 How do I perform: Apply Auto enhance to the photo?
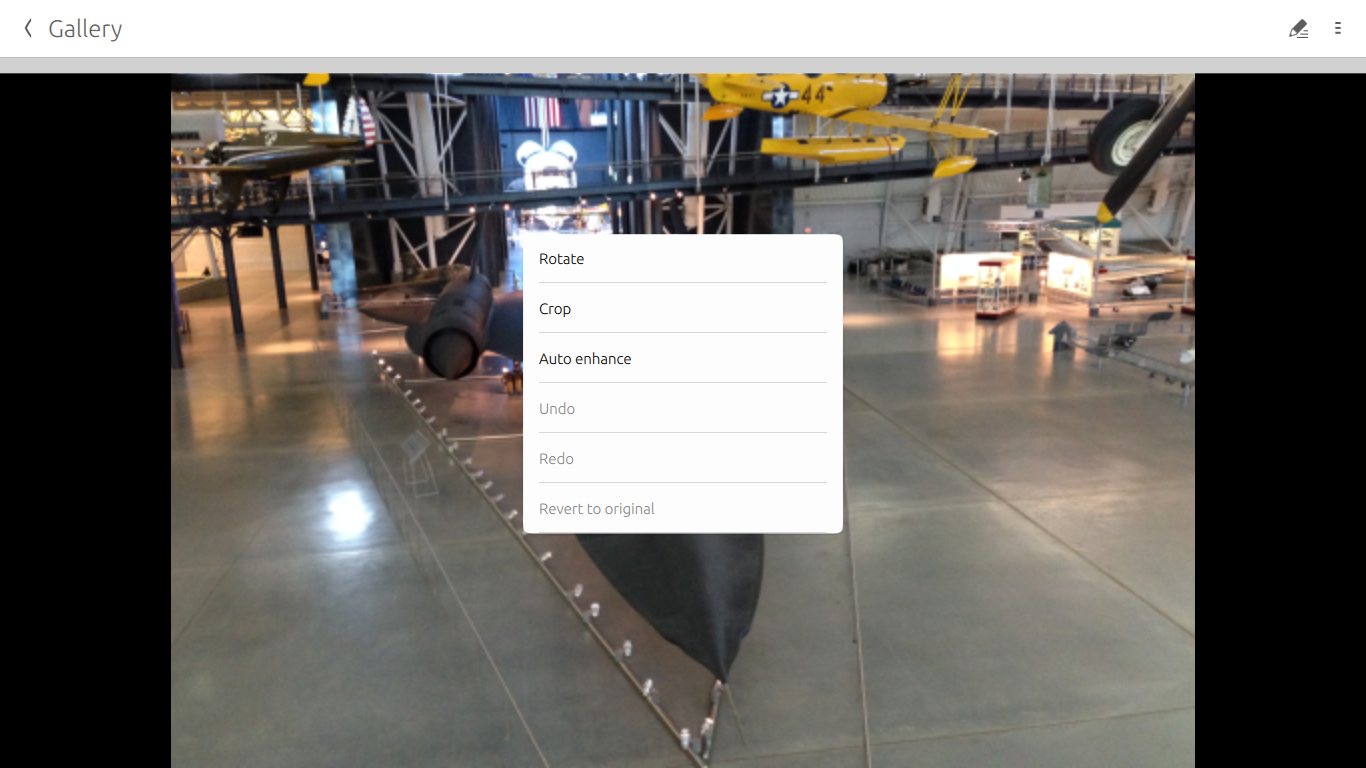coord(683,359)
